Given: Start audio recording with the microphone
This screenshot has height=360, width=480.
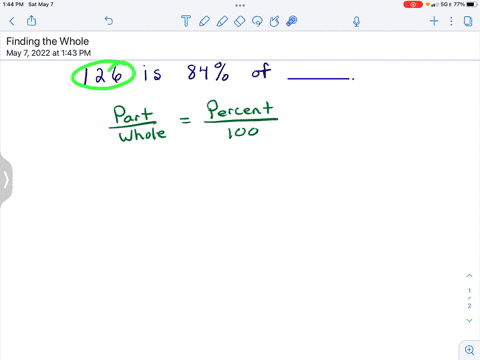Looking at the screenshot, I should [356, 22].
